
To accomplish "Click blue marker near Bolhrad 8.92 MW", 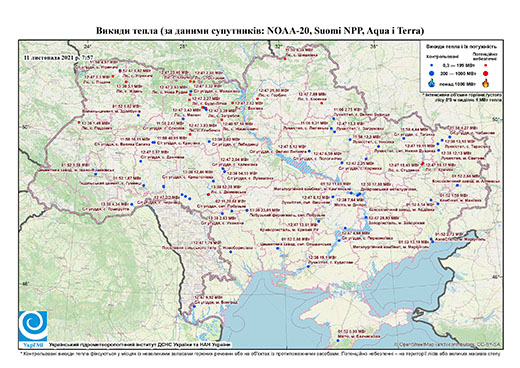I will (x=194, y=306).
